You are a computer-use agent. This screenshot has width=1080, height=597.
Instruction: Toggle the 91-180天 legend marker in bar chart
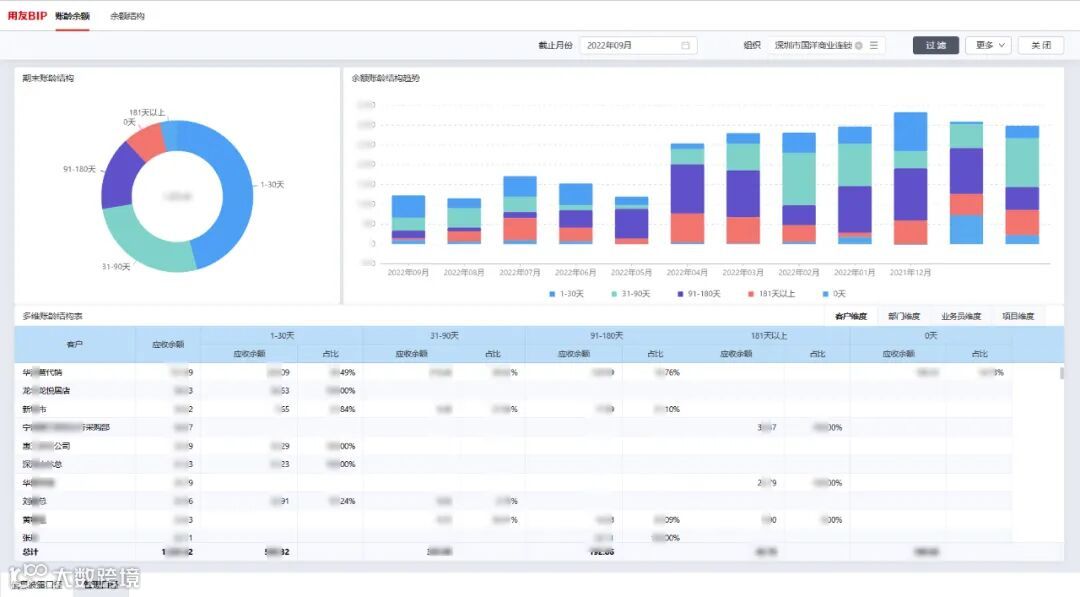(x=681, y=294)
